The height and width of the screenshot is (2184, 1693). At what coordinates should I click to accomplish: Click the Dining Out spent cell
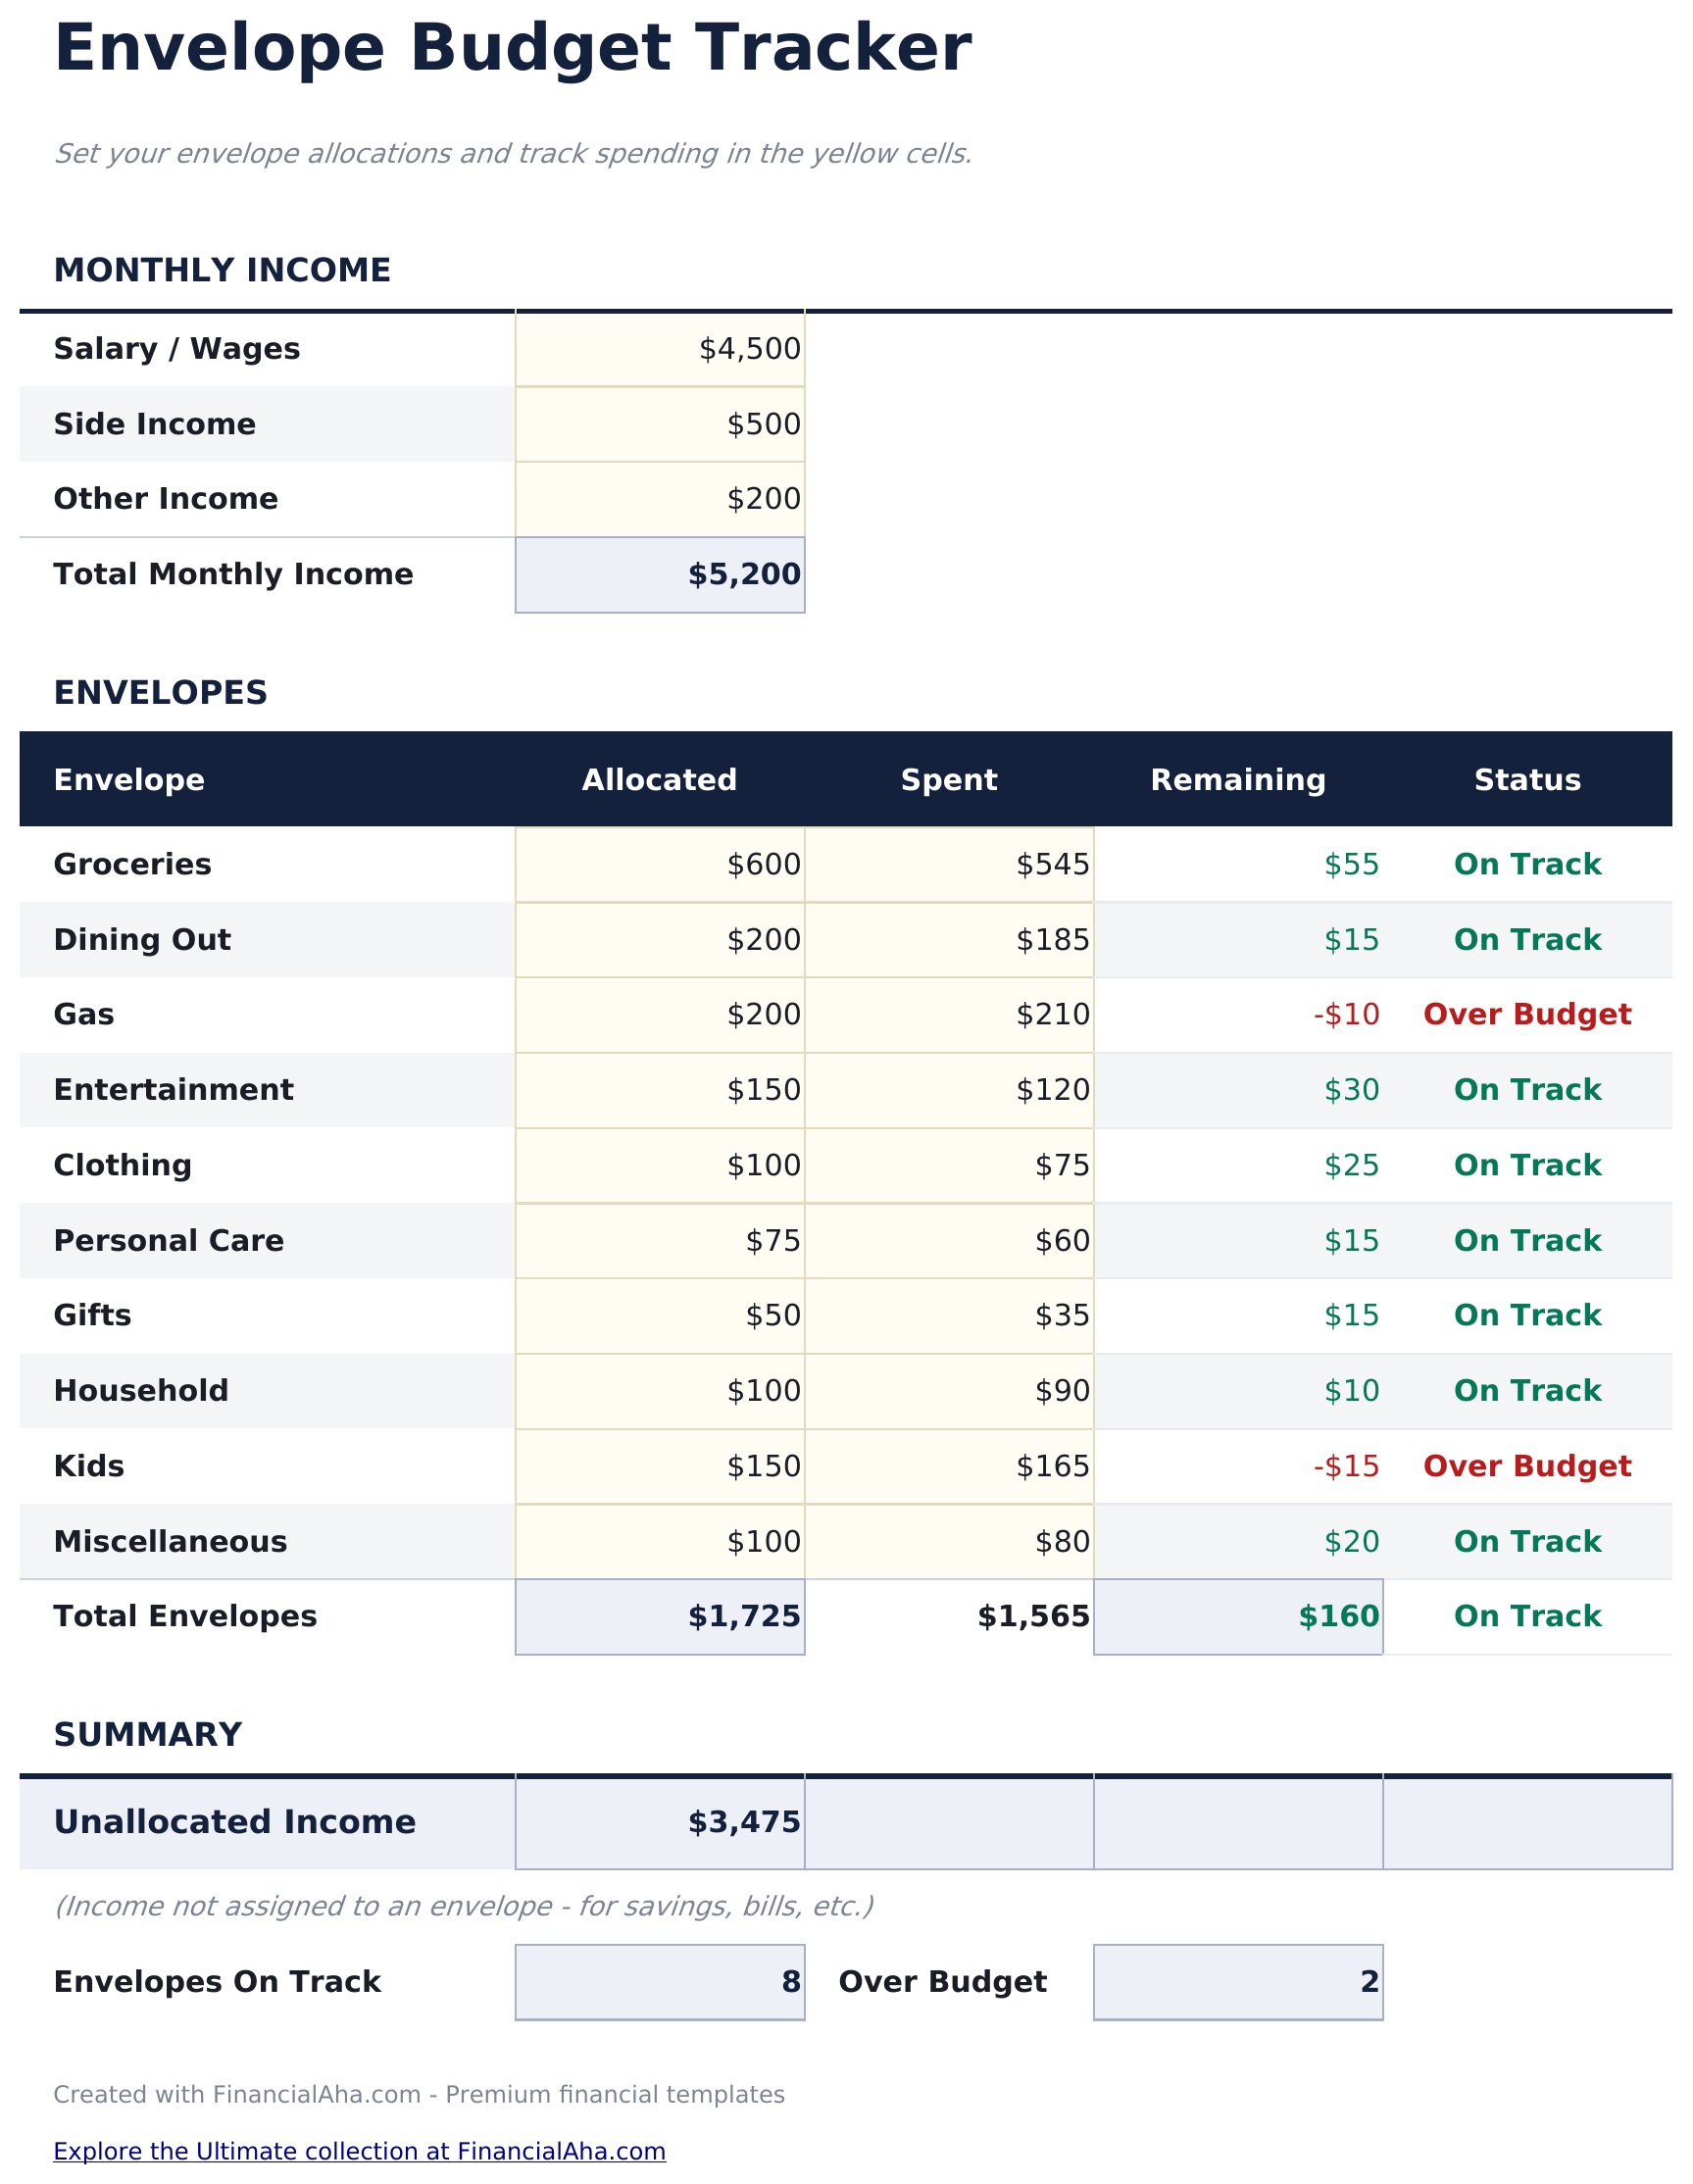point(949,940)
